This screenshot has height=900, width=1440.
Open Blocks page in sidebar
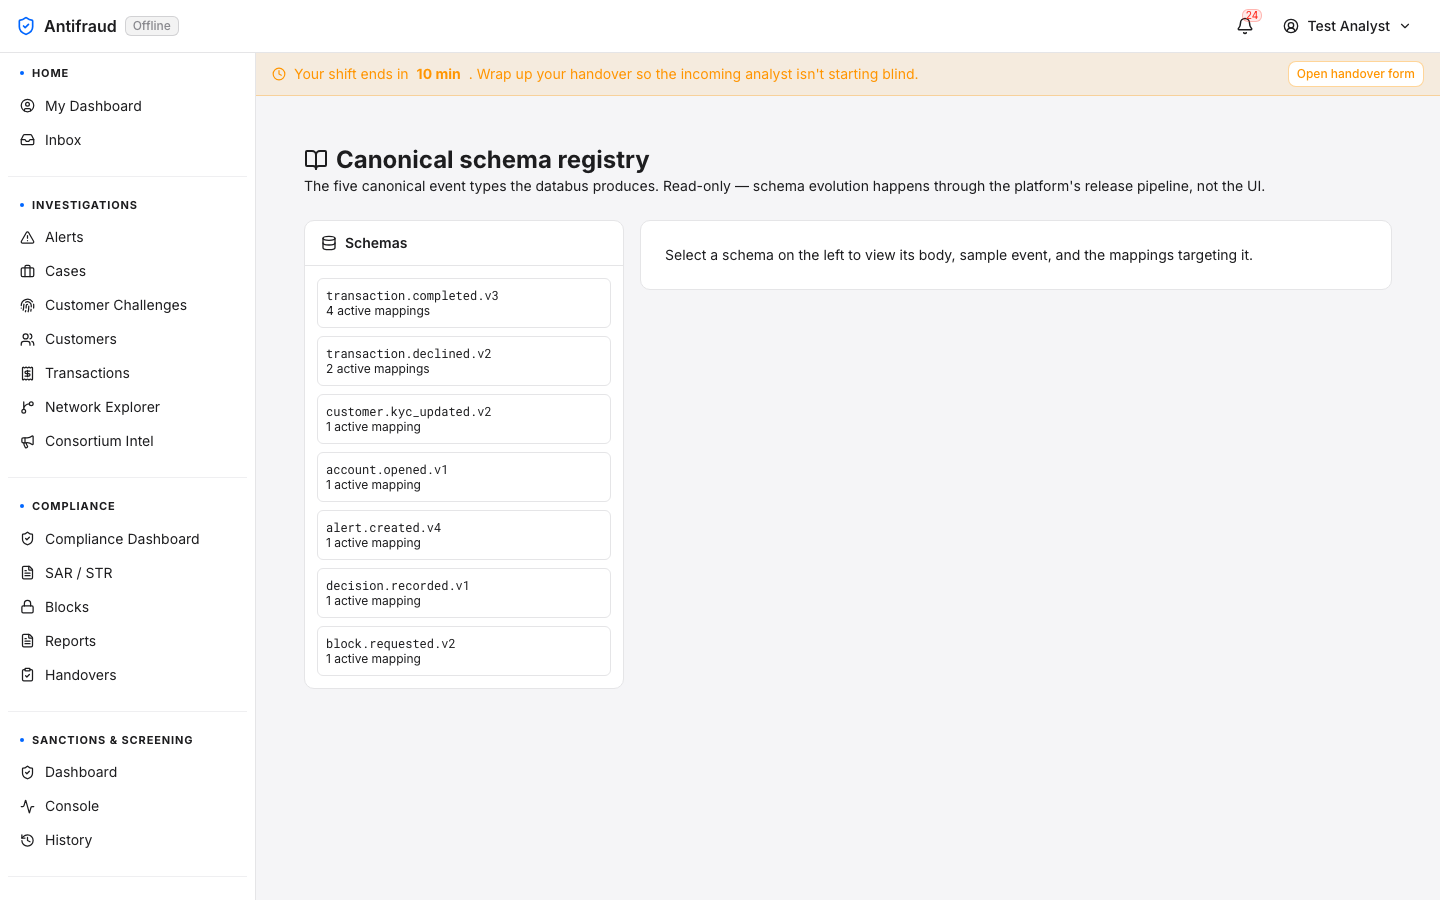pos(128,607)
